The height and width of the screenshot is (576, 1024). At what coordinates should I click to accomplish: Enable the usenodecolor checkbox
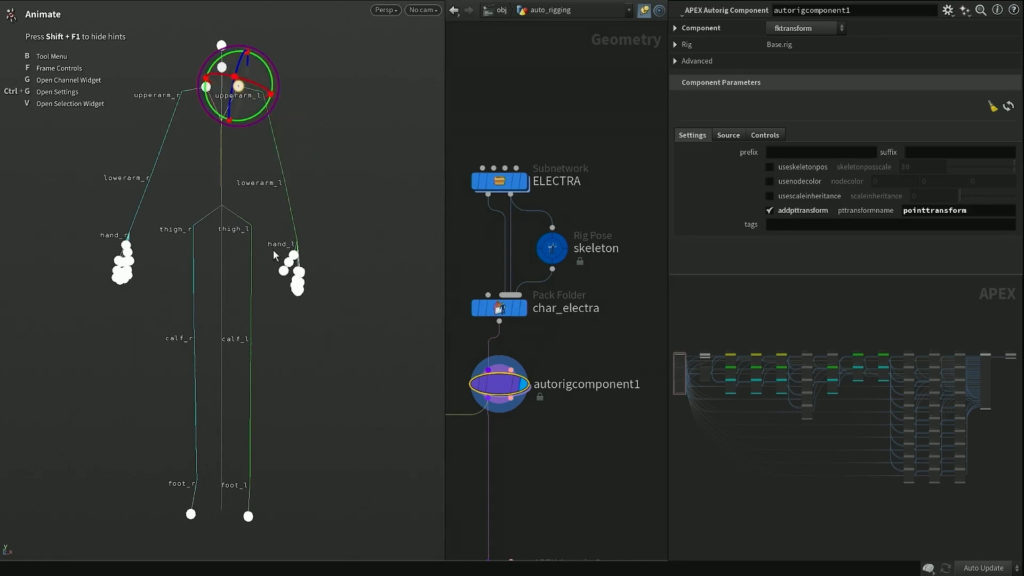pyautogui.click(x=768, y=180)
